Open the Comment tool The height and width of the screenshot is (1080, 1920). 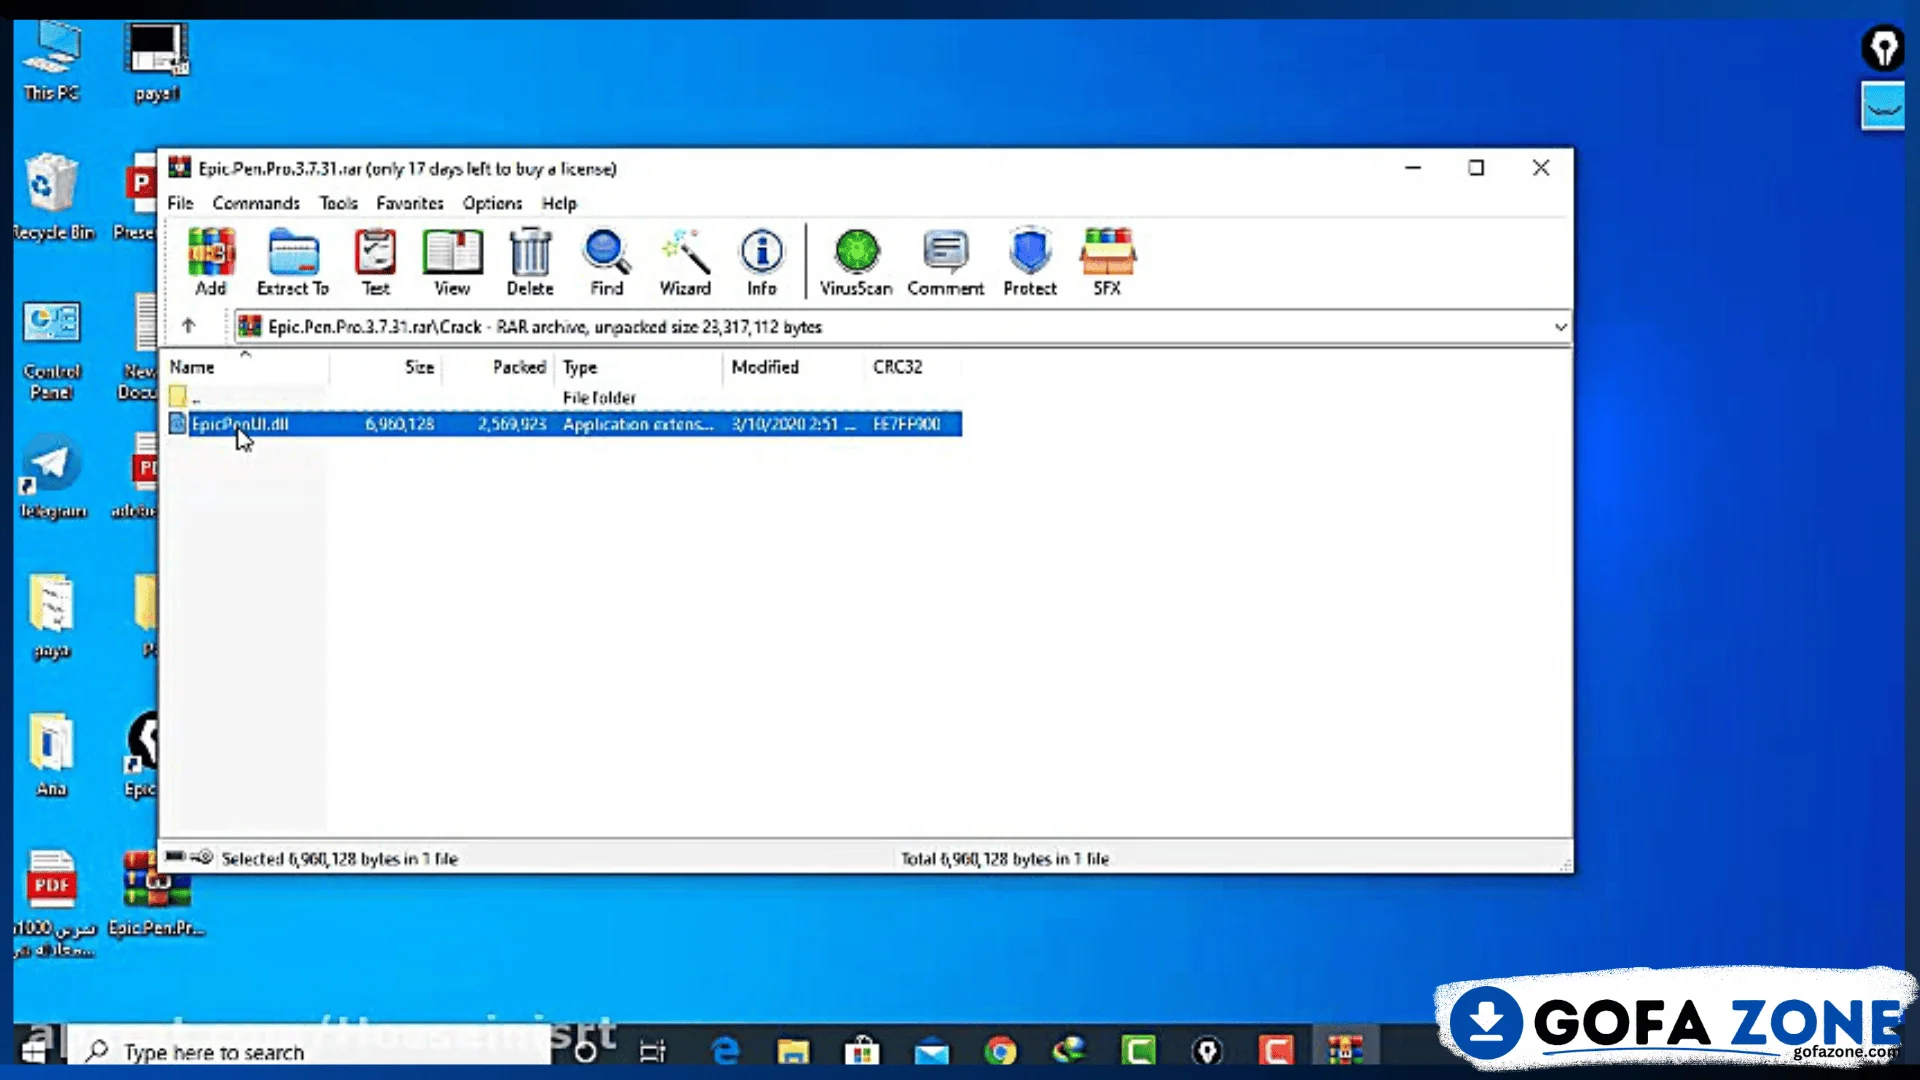point(946,262)
